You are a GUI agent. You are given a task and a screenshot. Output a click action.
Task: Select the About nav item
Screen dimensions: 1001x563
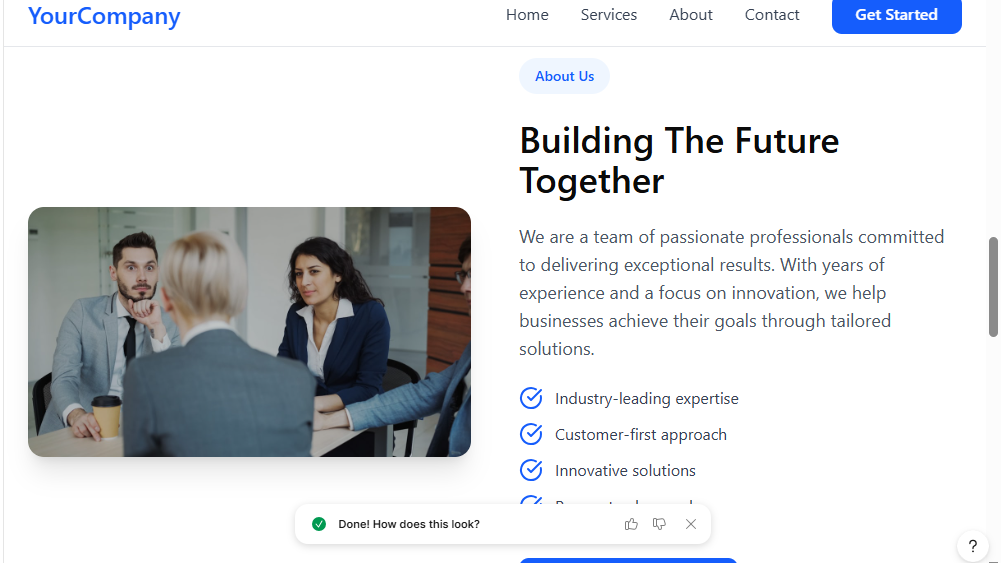691,15
